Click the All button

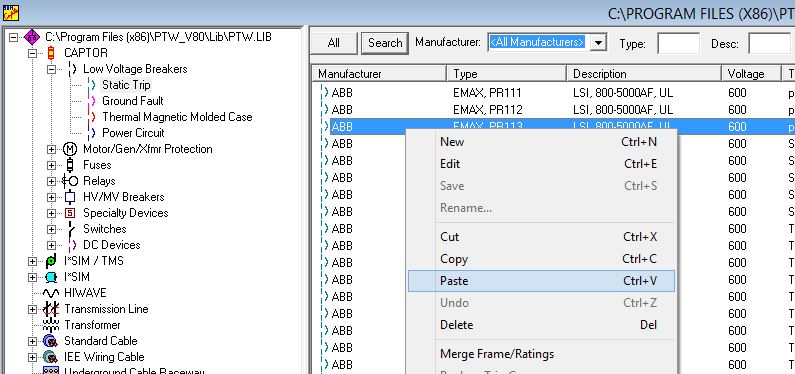334,43
